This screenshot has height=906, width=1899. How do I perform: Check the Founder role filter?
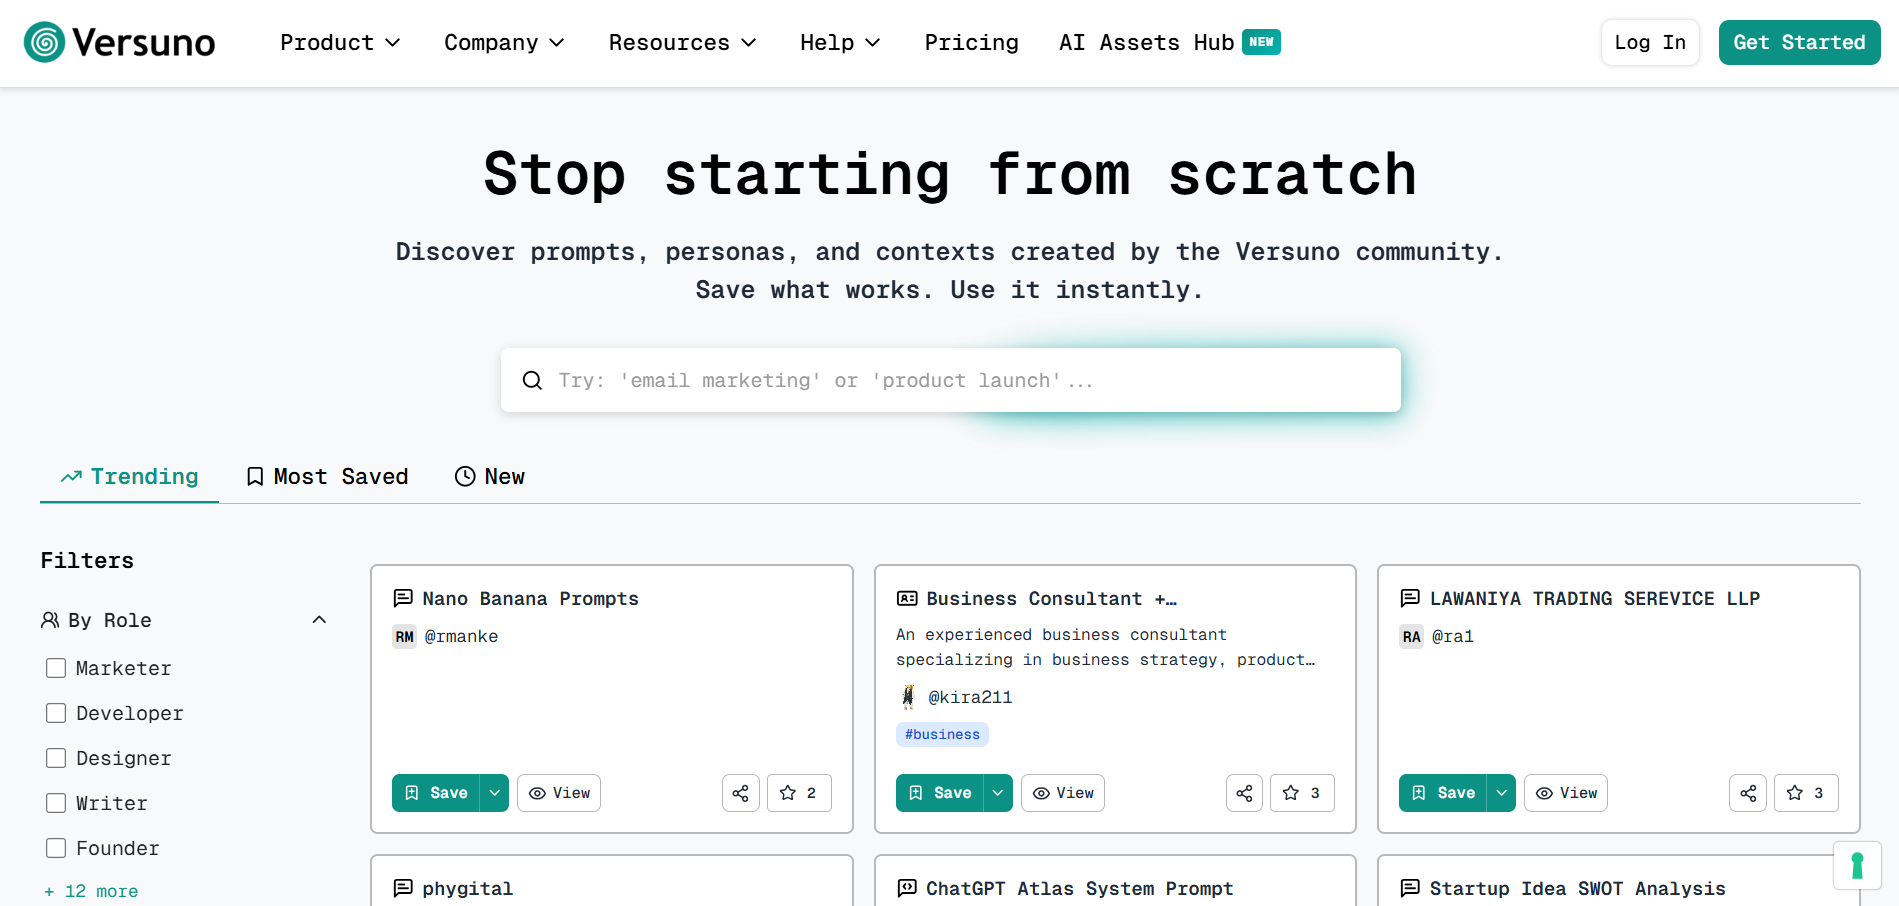(56, 848)
